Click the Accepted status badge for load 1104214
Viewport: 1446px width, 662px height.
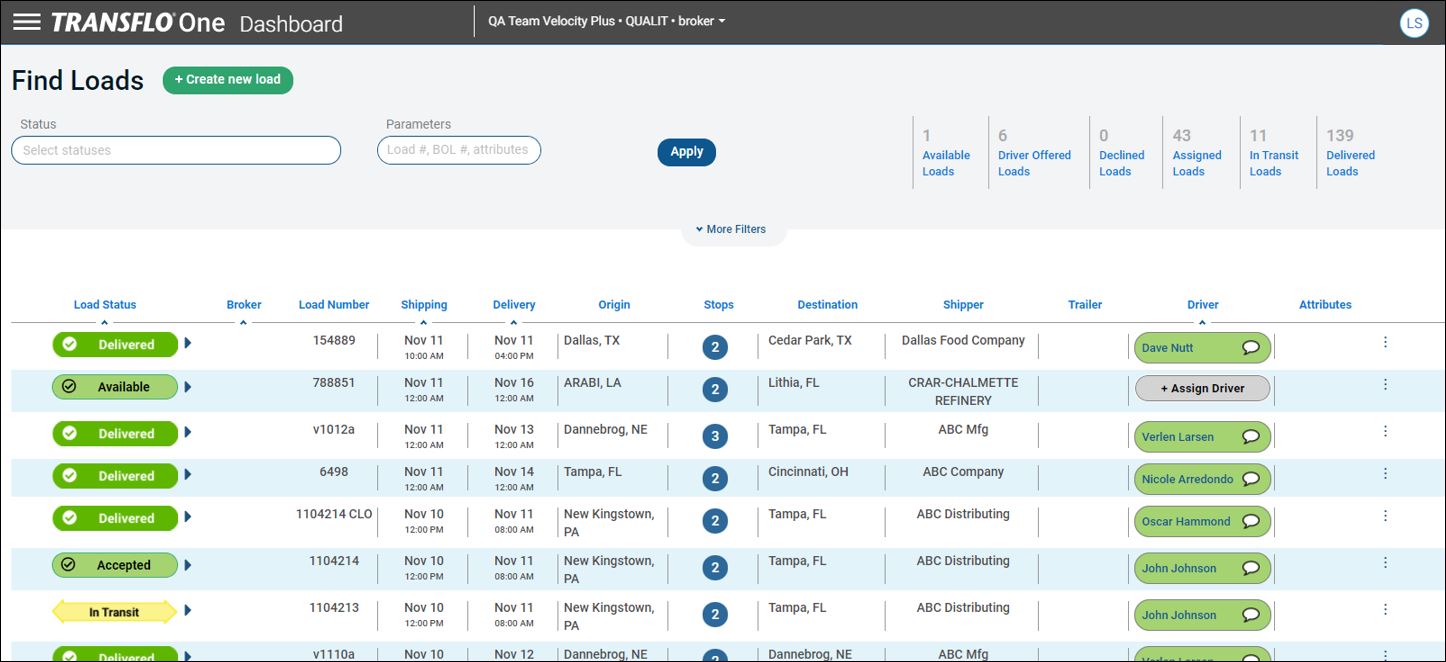[x=114, y=565]
